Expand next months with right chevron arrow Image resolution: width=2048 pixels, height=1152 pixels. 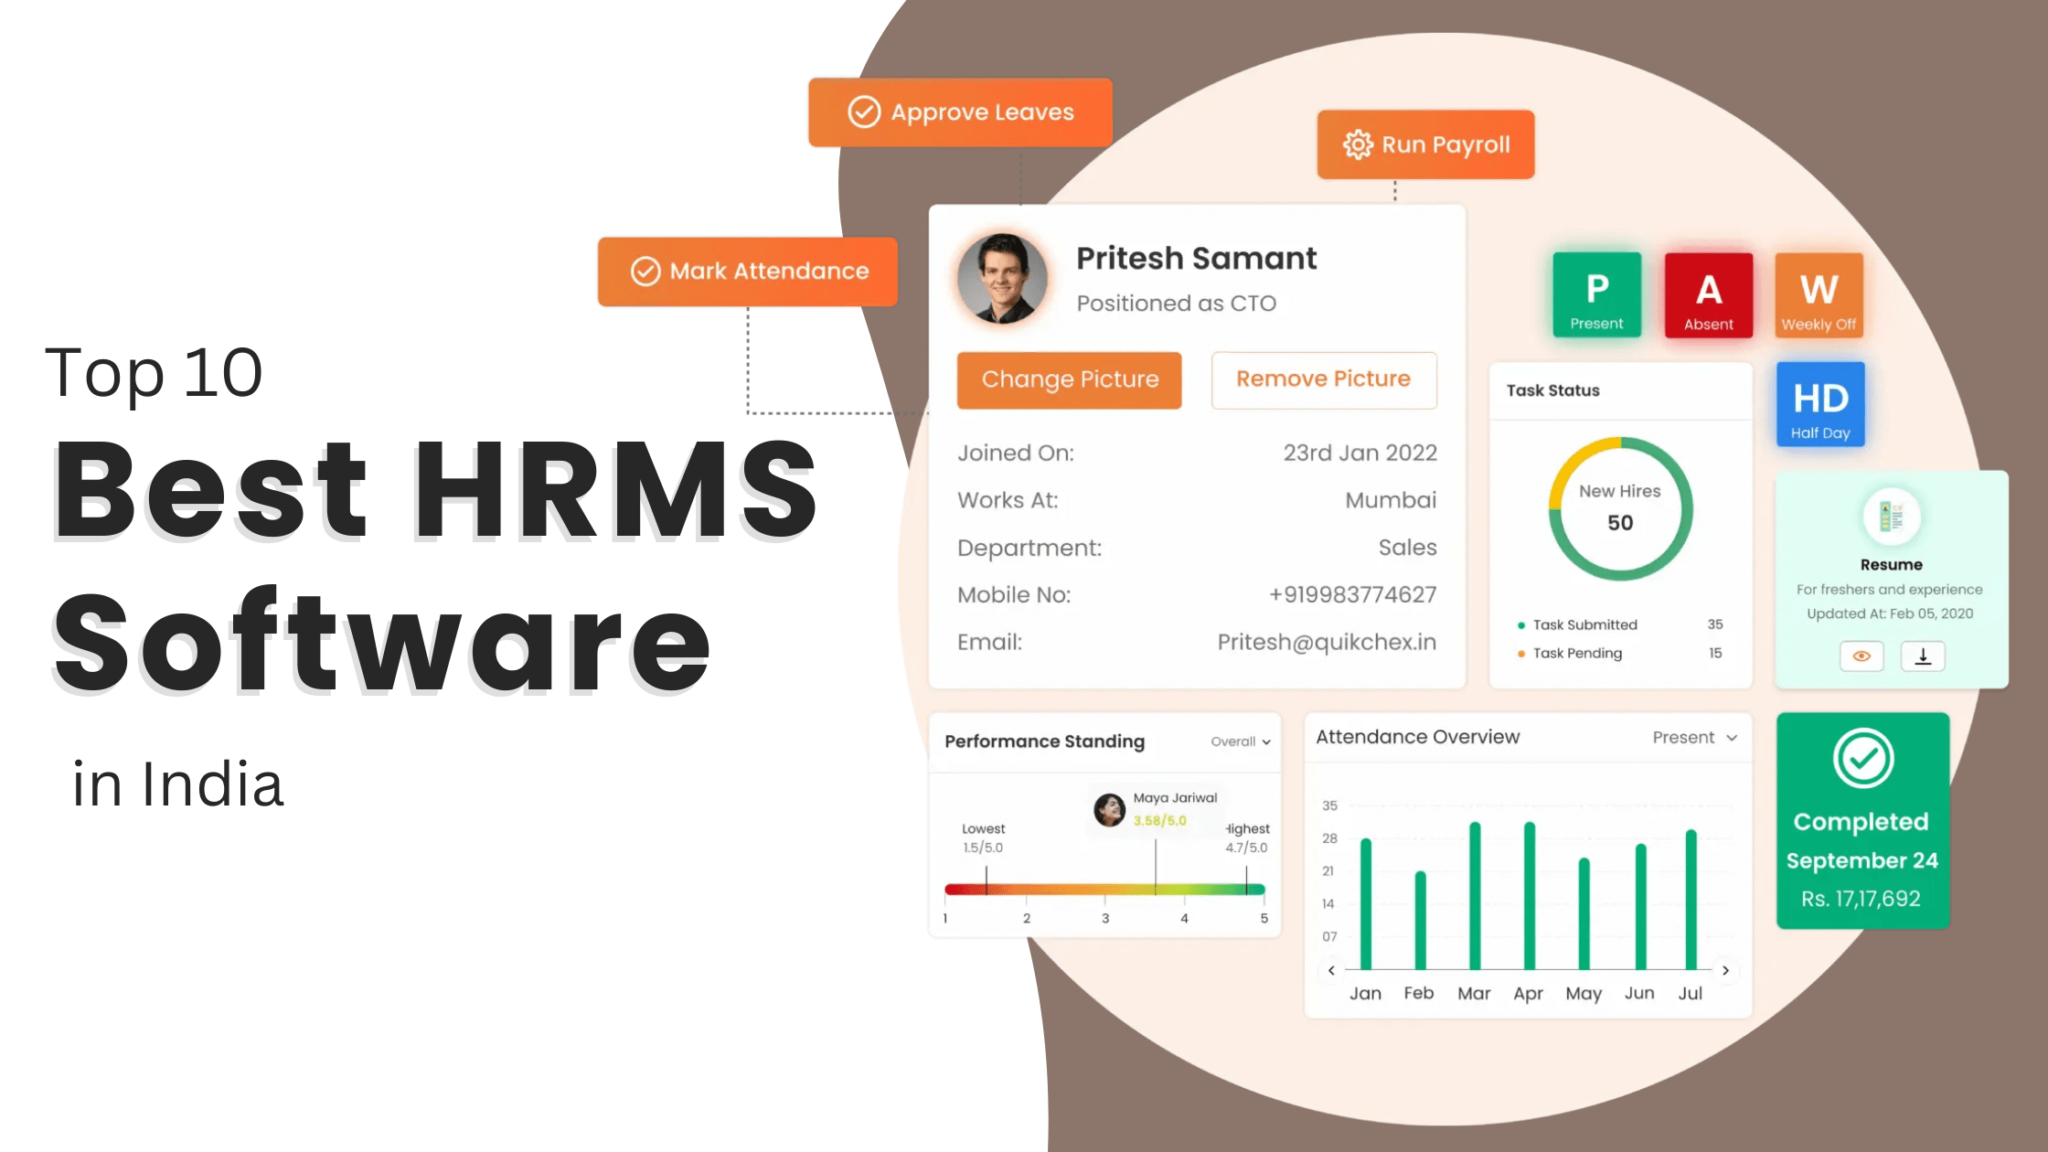(1725, 970)
